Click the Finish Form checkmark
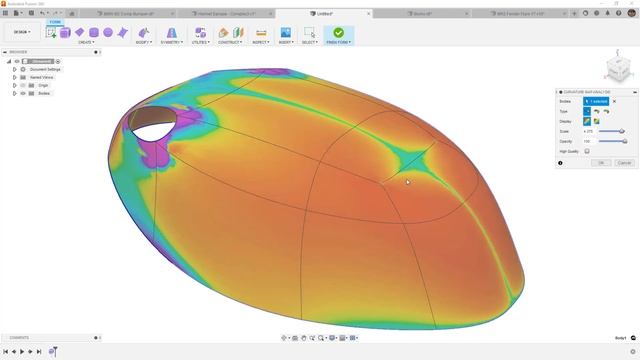 (338, 32)
